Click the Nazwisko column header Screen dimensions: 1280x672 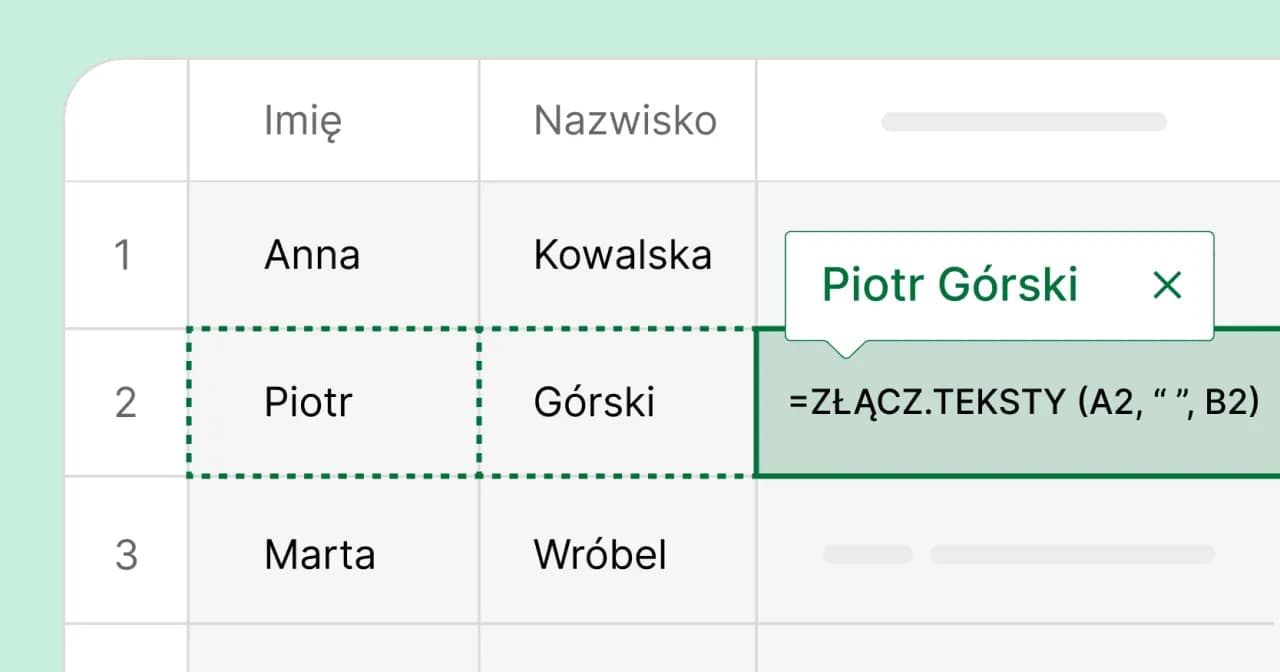click(625, 121)
